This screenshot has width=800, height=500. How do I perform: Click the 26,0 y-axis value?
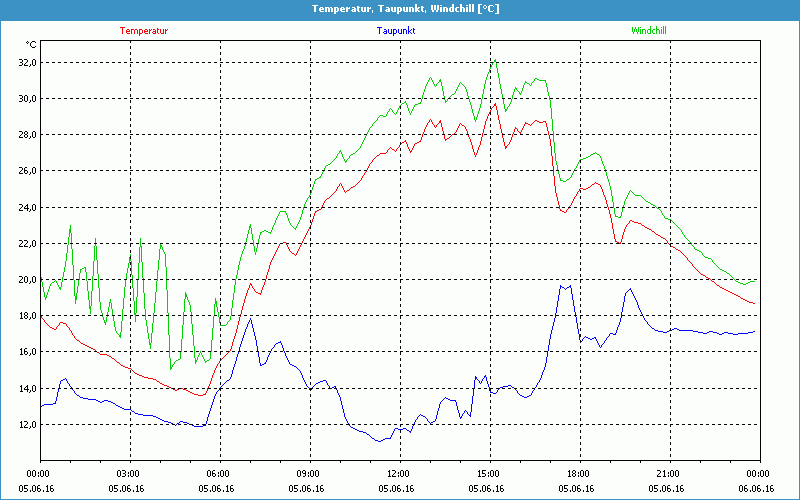(x=28, y=171)
